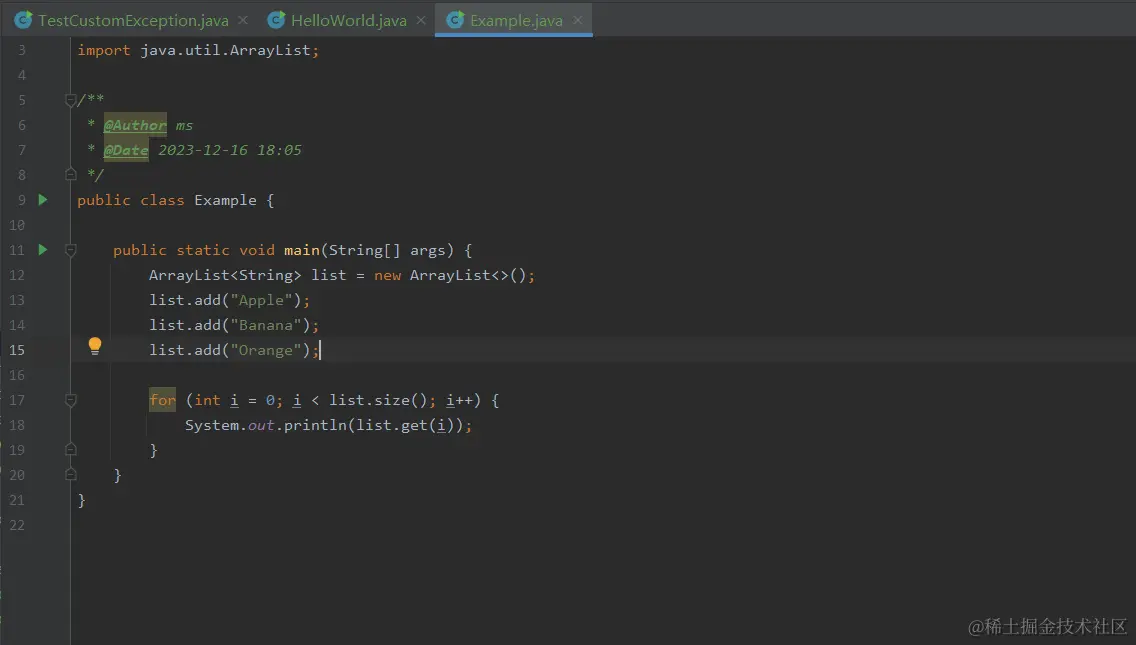Click line number 15 in the gutter
The width and height of the screenshot is (1136, 645).
pos(17,350)
